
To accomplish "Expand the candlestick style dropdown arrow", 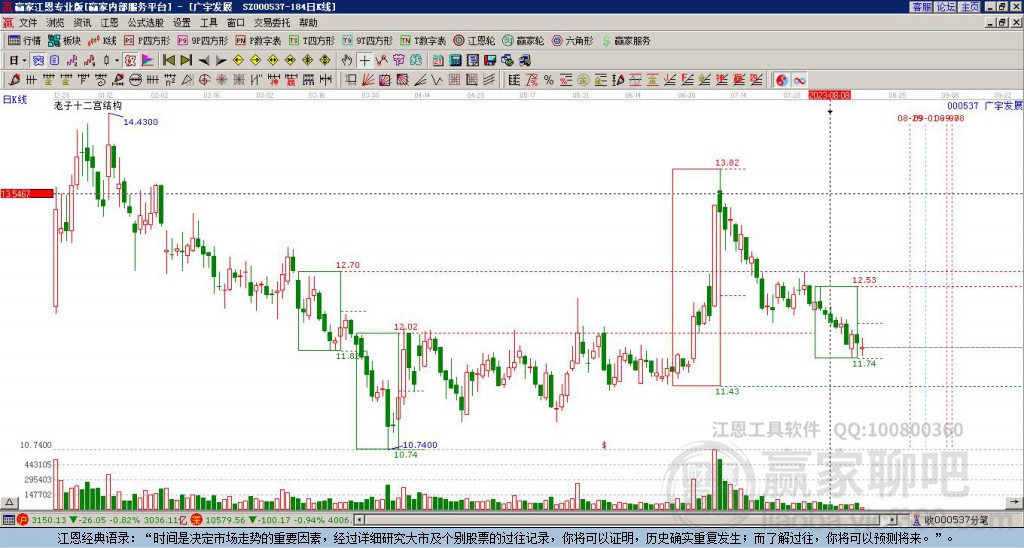I will click(117, 60).
